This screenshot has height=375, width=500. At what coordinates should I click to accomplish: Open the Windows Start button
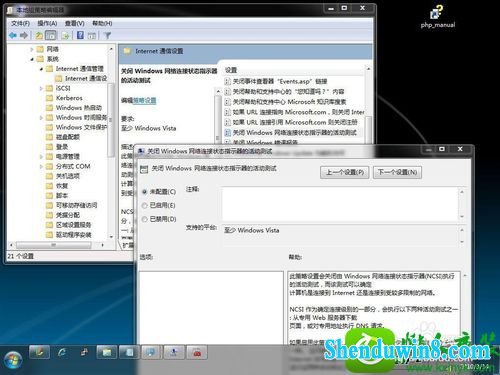tap(12, 360)
